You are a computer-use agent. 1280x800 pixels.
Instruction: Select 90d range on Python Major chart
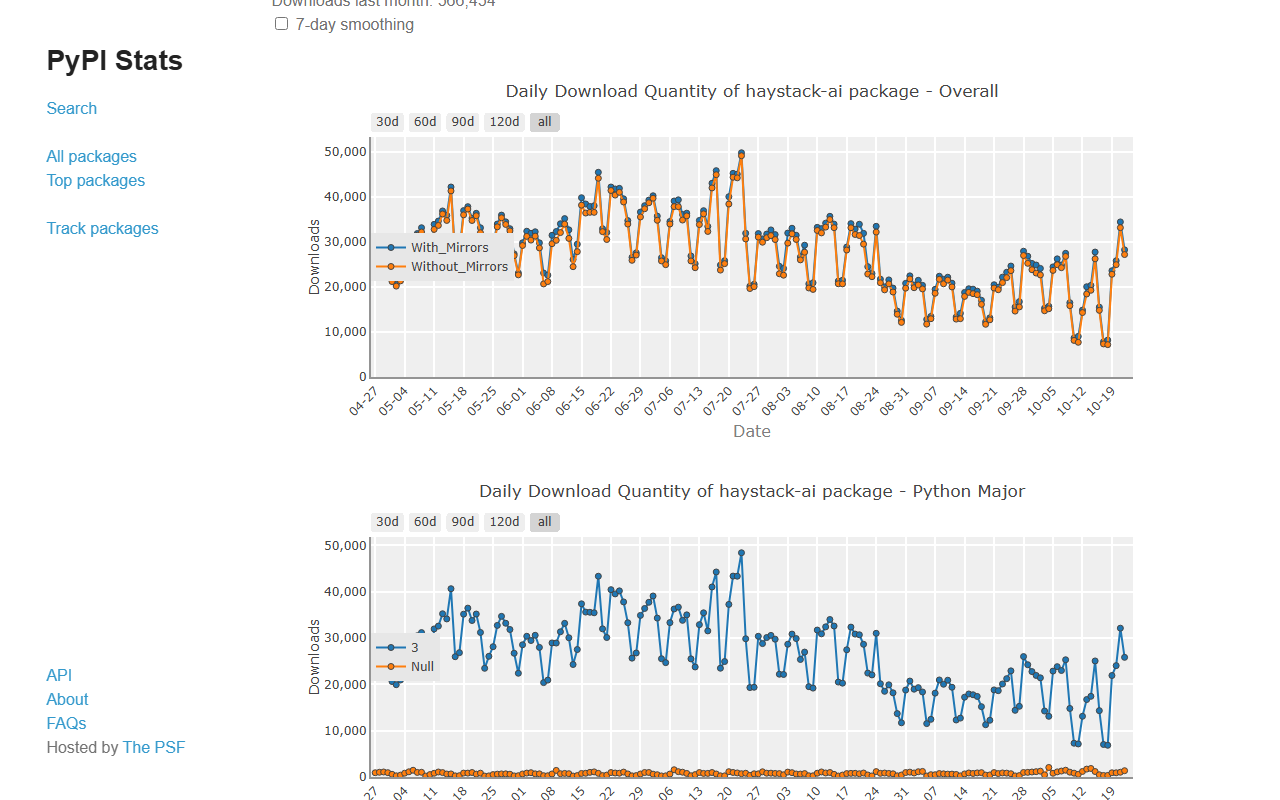coord(463,522)
